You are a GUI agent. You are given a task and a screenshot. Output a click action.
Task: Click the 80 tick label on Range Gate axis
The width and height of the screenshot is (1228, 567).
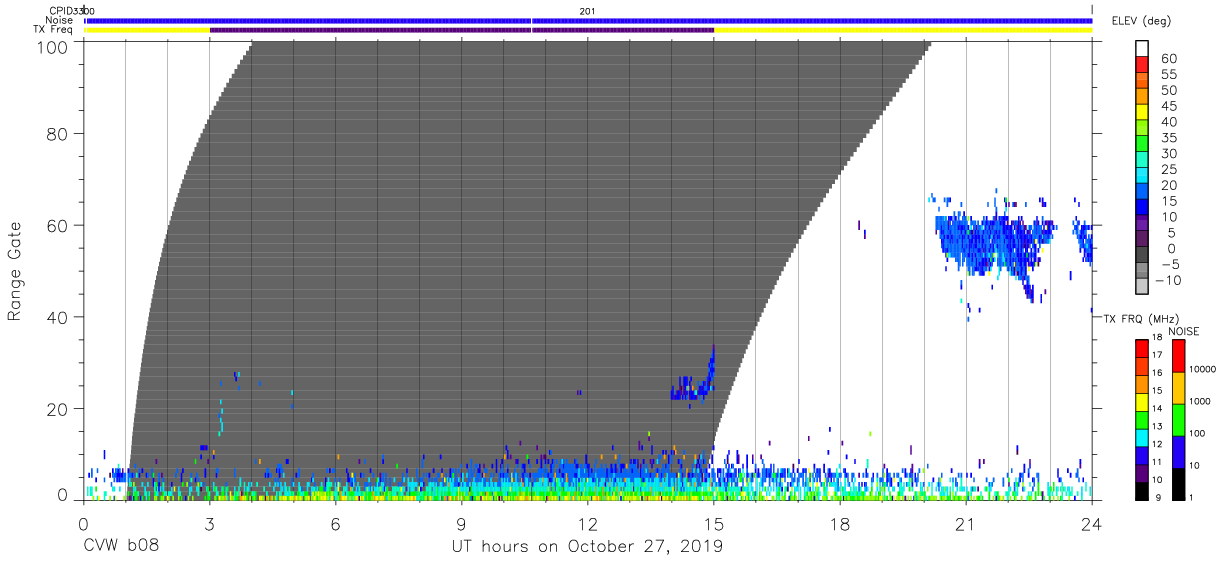point(59,133)
